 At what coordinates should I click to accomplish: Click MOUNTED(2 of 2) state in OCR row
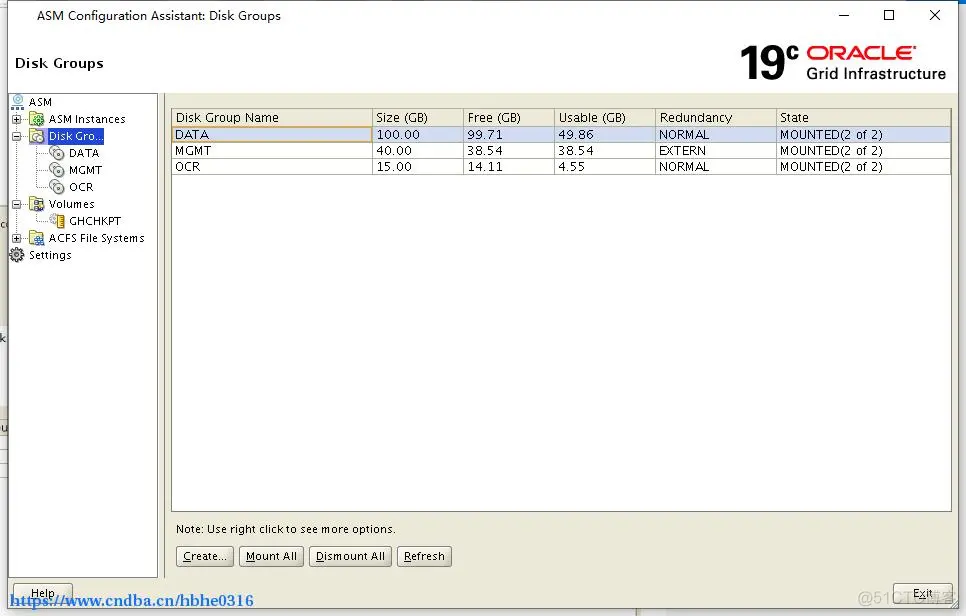tap(864, 166)
